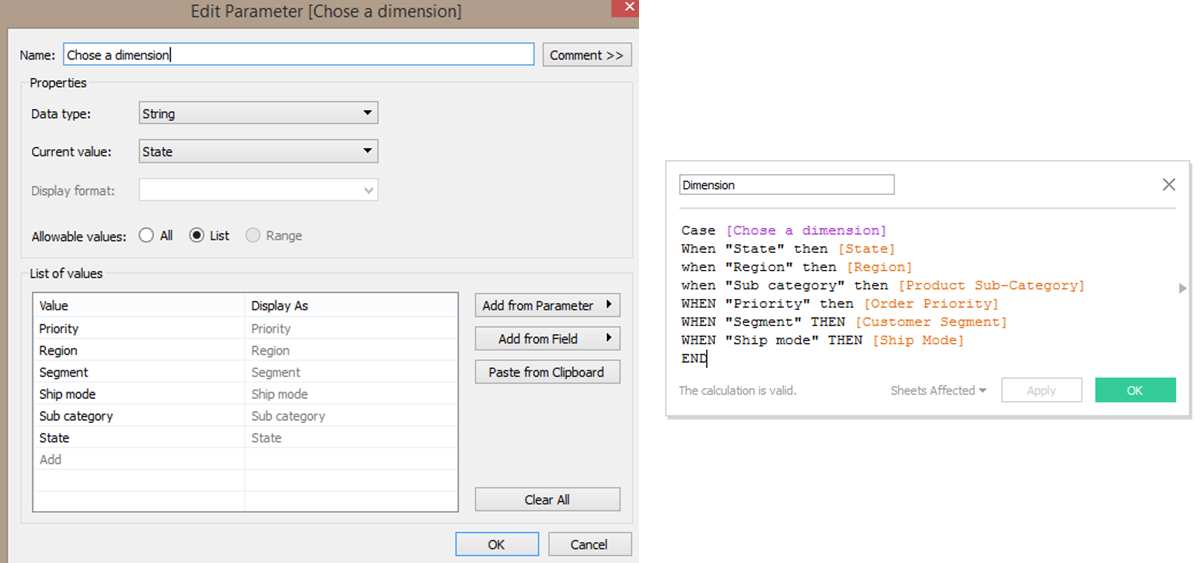Screen dimensions: 1202x563
Task: Open the Add from Parameter menu
Action: (x=547, y=306)
